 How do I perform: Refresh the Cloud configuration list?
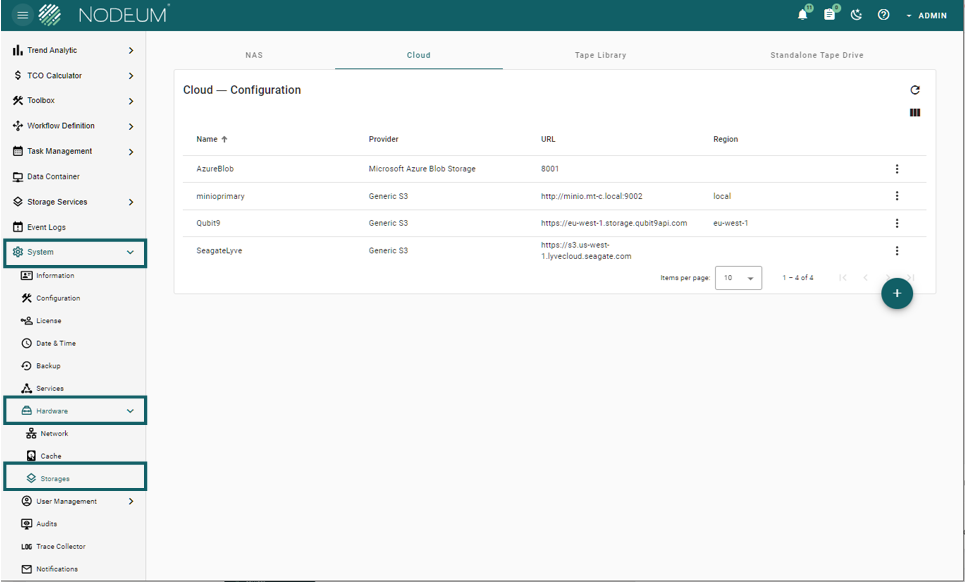(x=915, y=90)
